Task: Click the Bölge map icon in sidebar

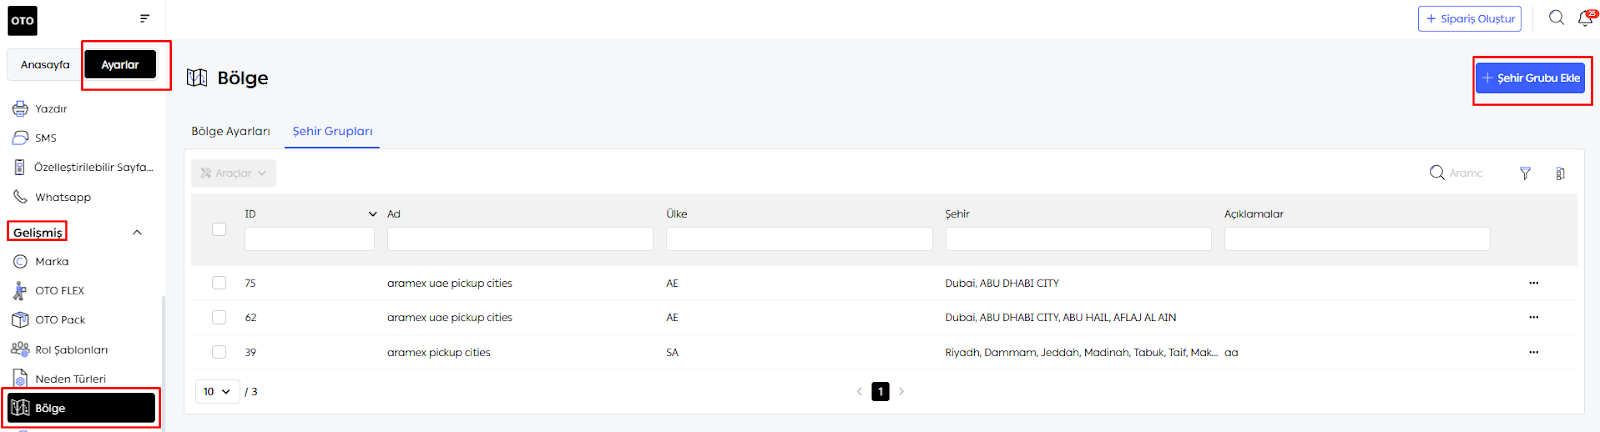Action: [20, 408]
